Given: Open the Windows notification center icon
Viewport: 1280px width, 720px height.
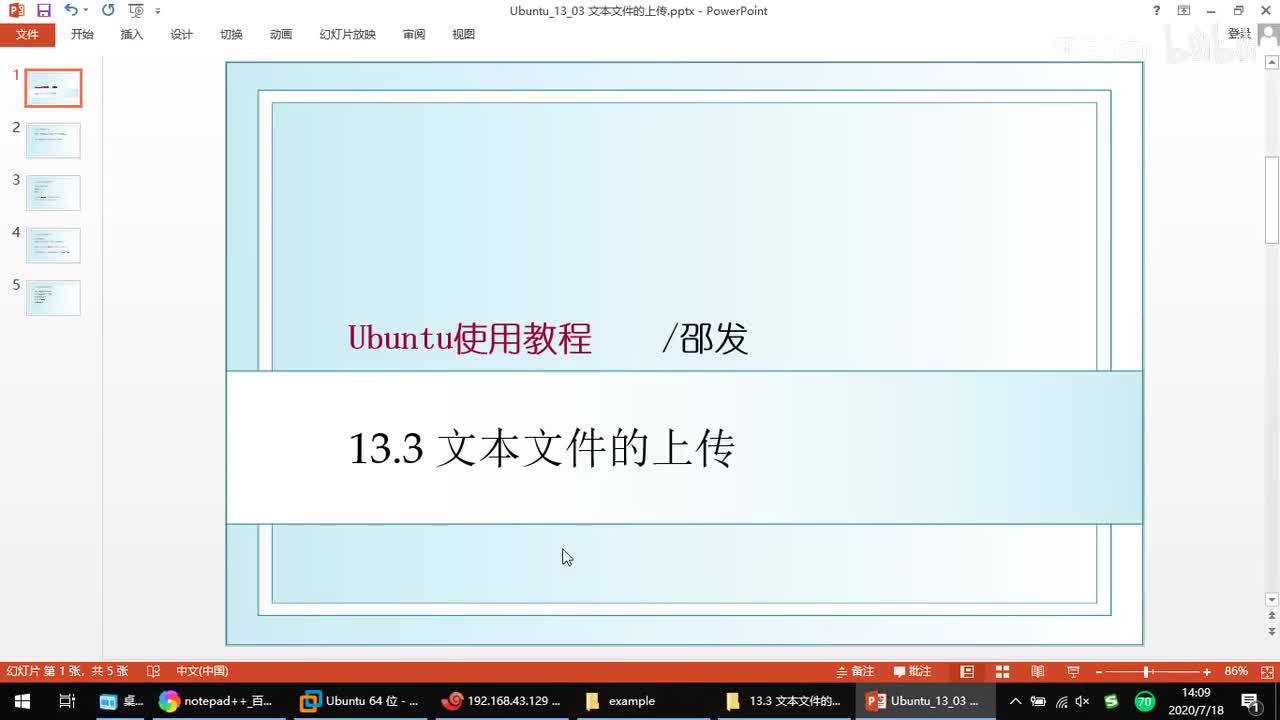Looking at the screenshot, I should (1250, 701).
